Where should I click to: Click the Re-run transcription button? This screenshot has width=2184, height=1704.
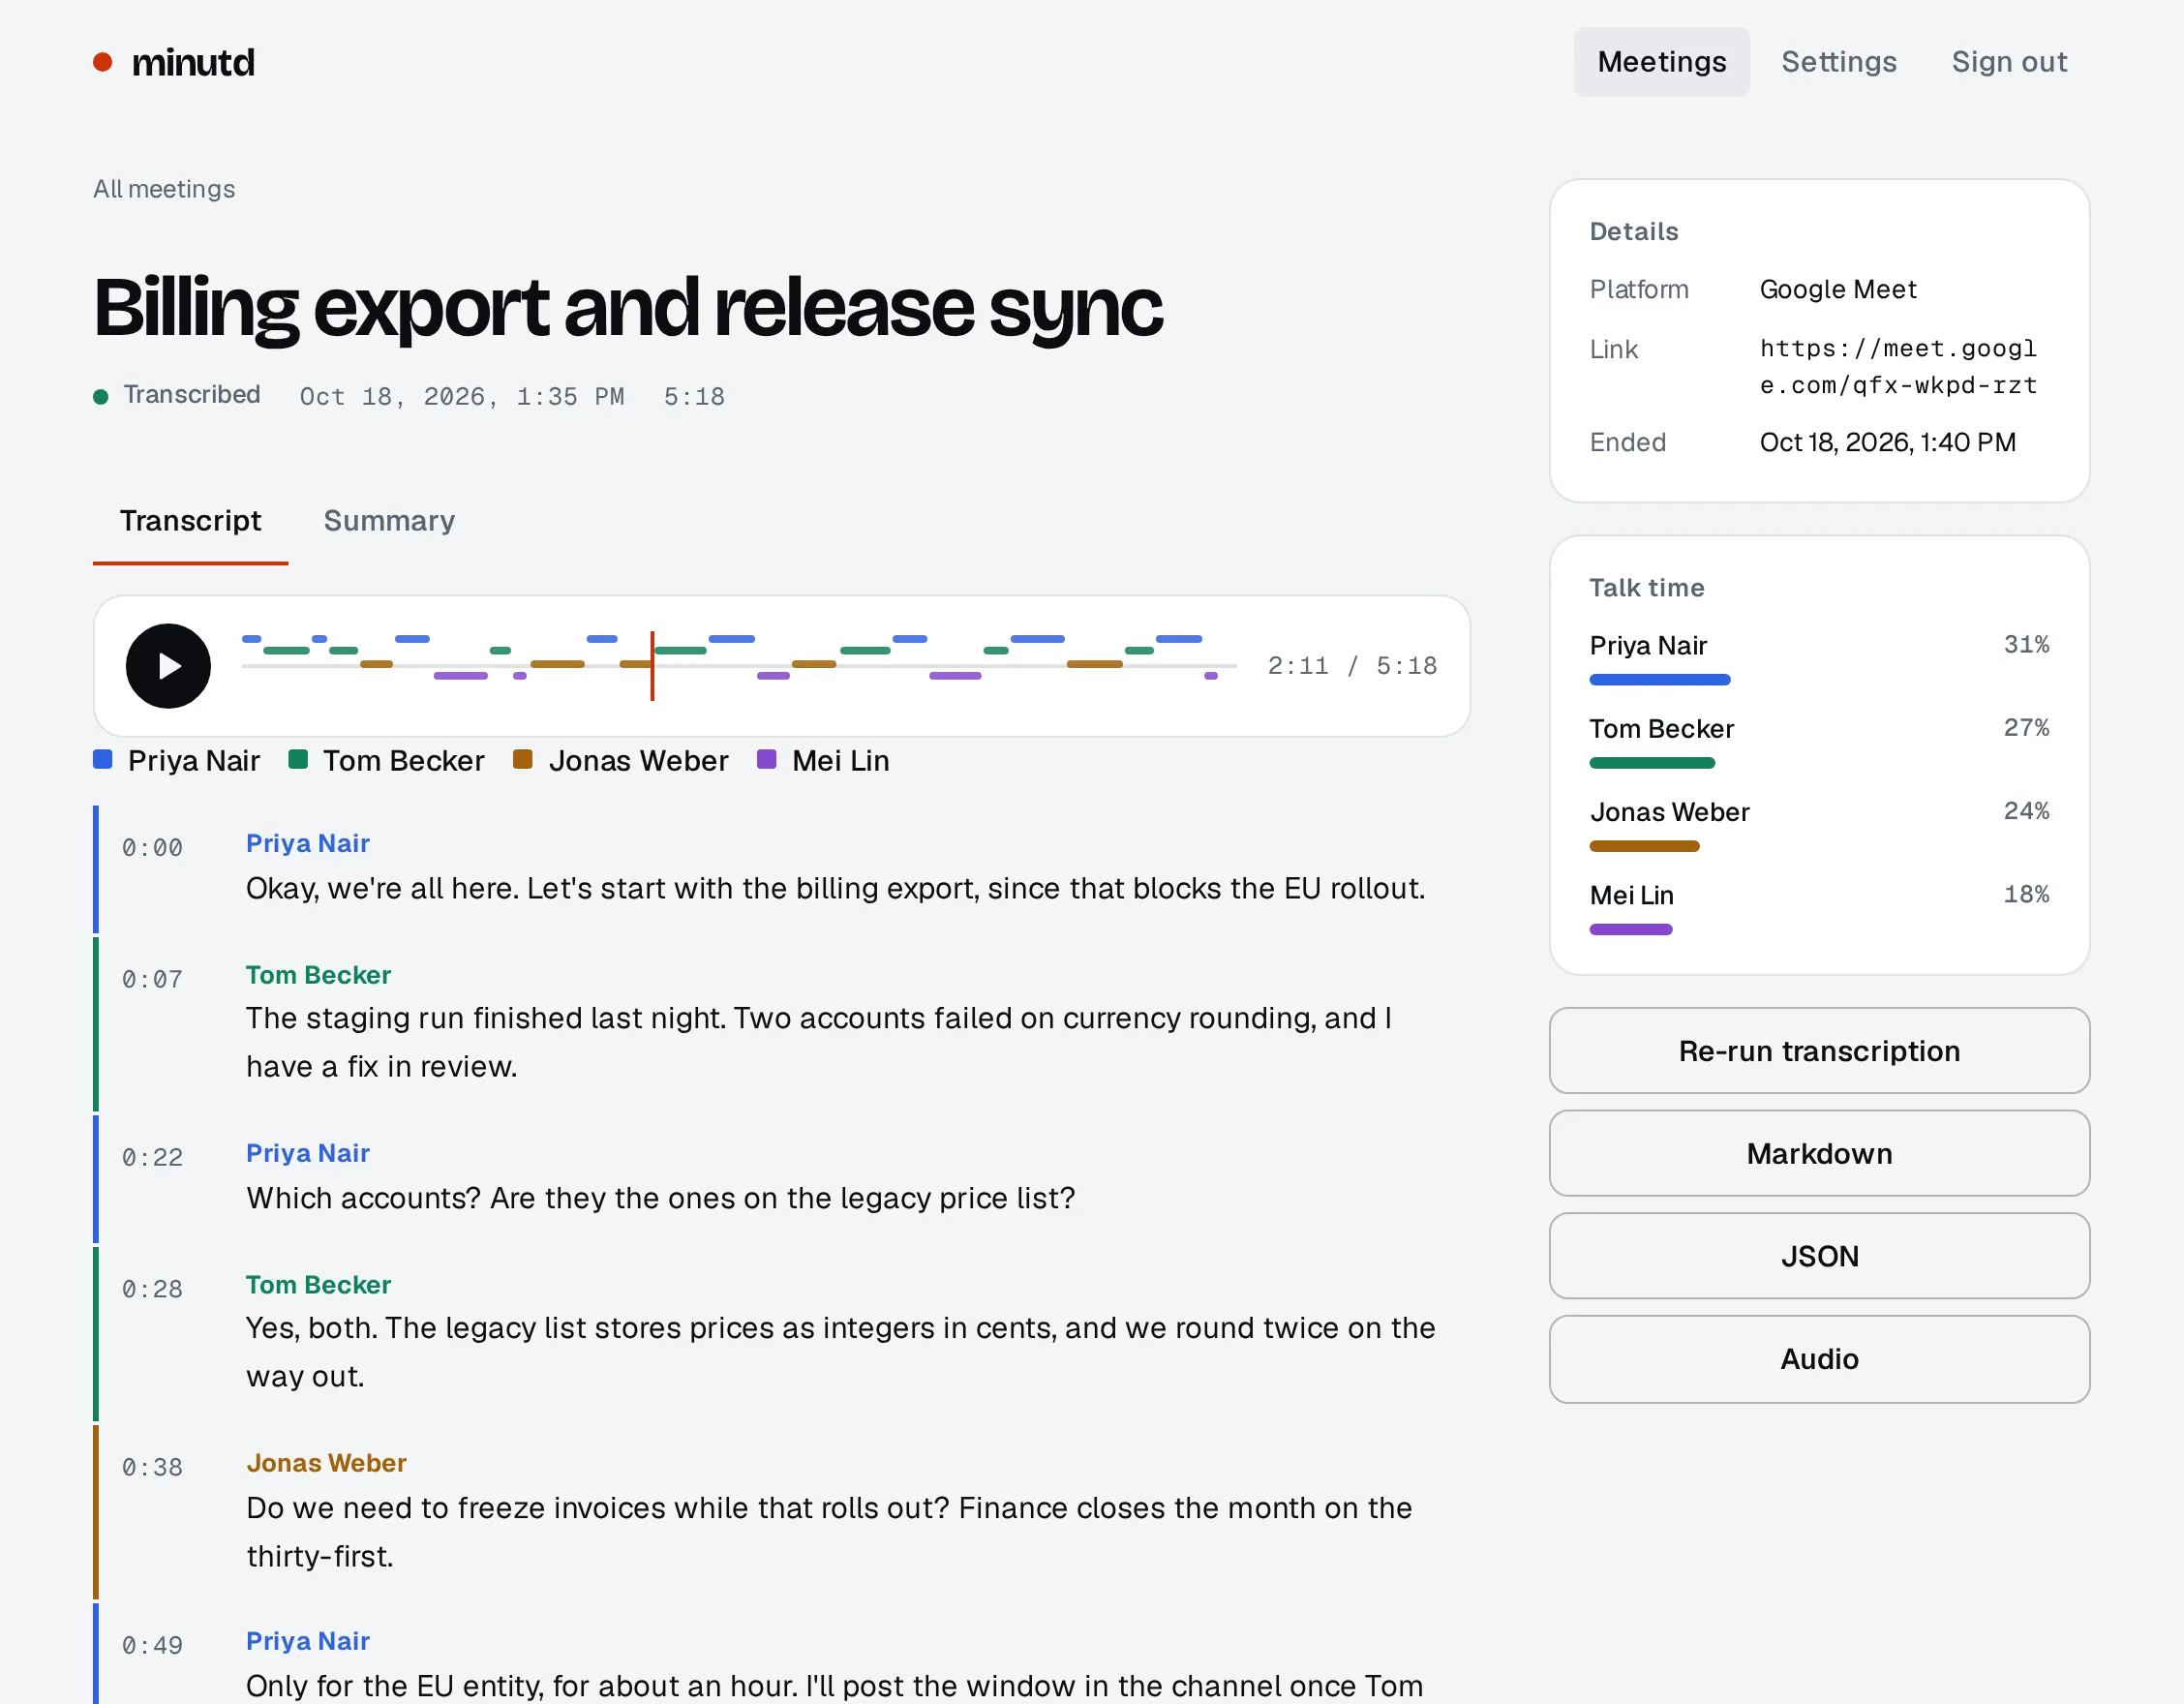[x=1818, y=1051]
